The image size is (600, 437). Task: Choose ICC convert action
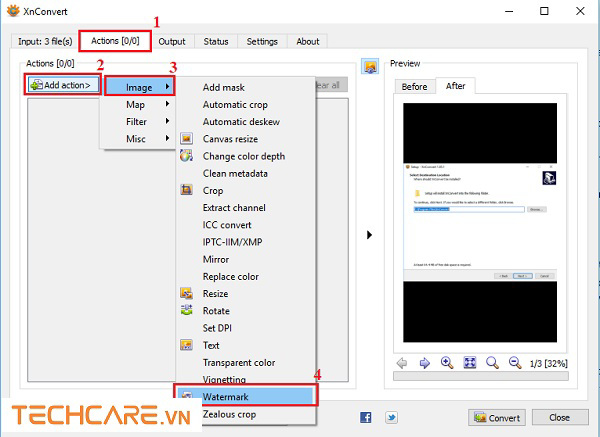246,225
